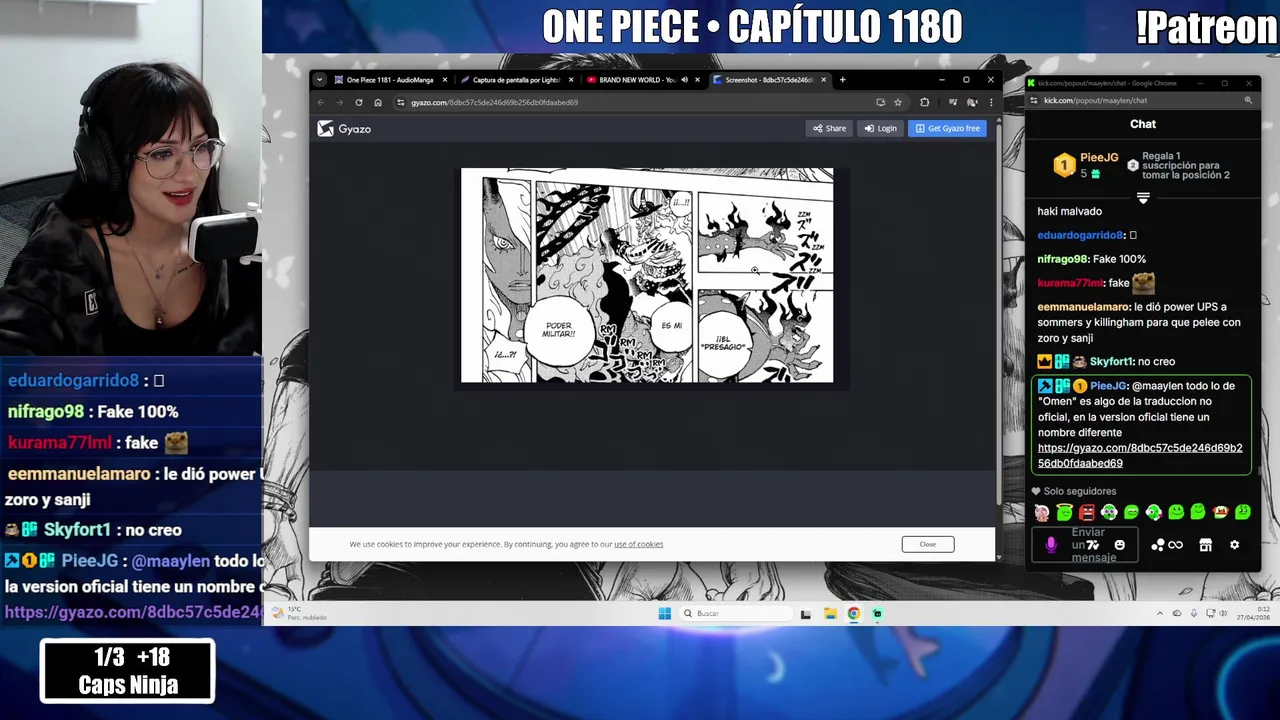Image resolution: width=1280 pixels, height=720 pixels.
Task: Click the install/cast icon in address bar
Action: click(880, 102)
